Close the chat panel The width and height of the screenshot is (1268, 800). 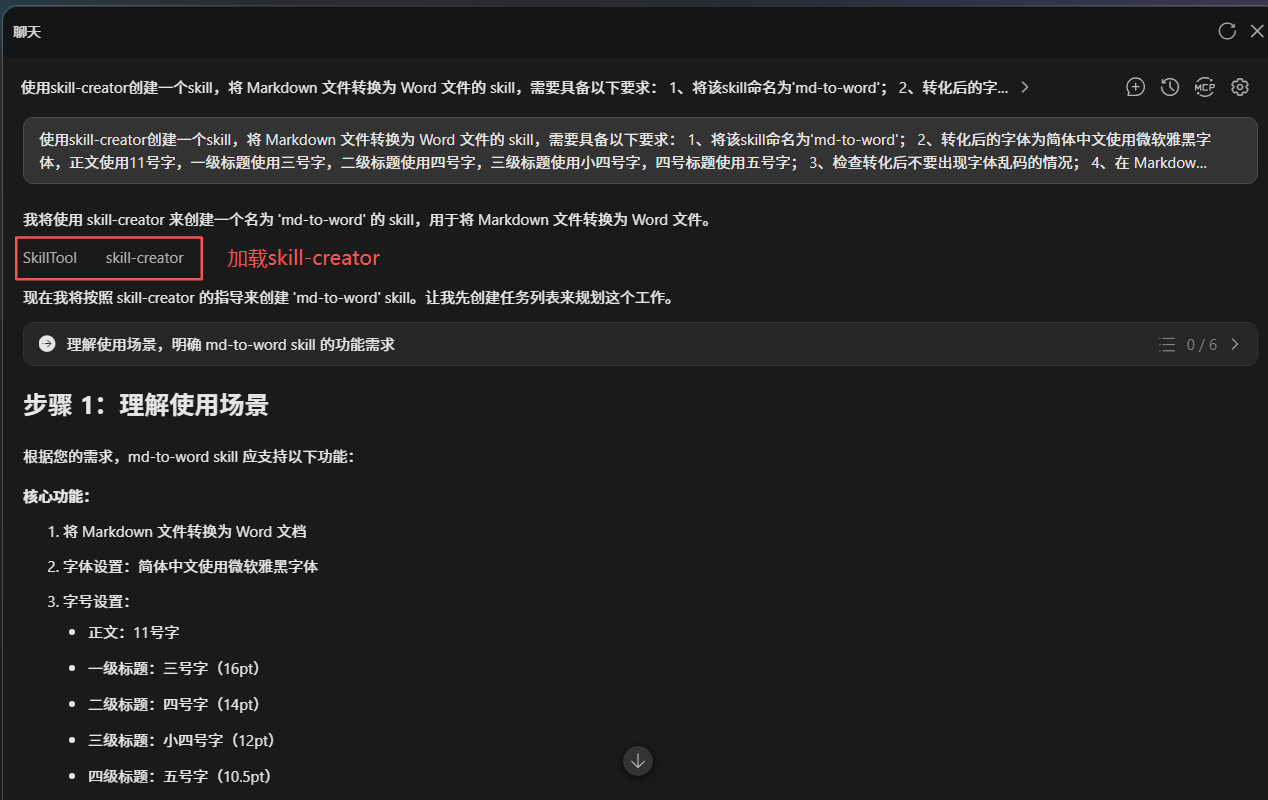[1257, 31]
